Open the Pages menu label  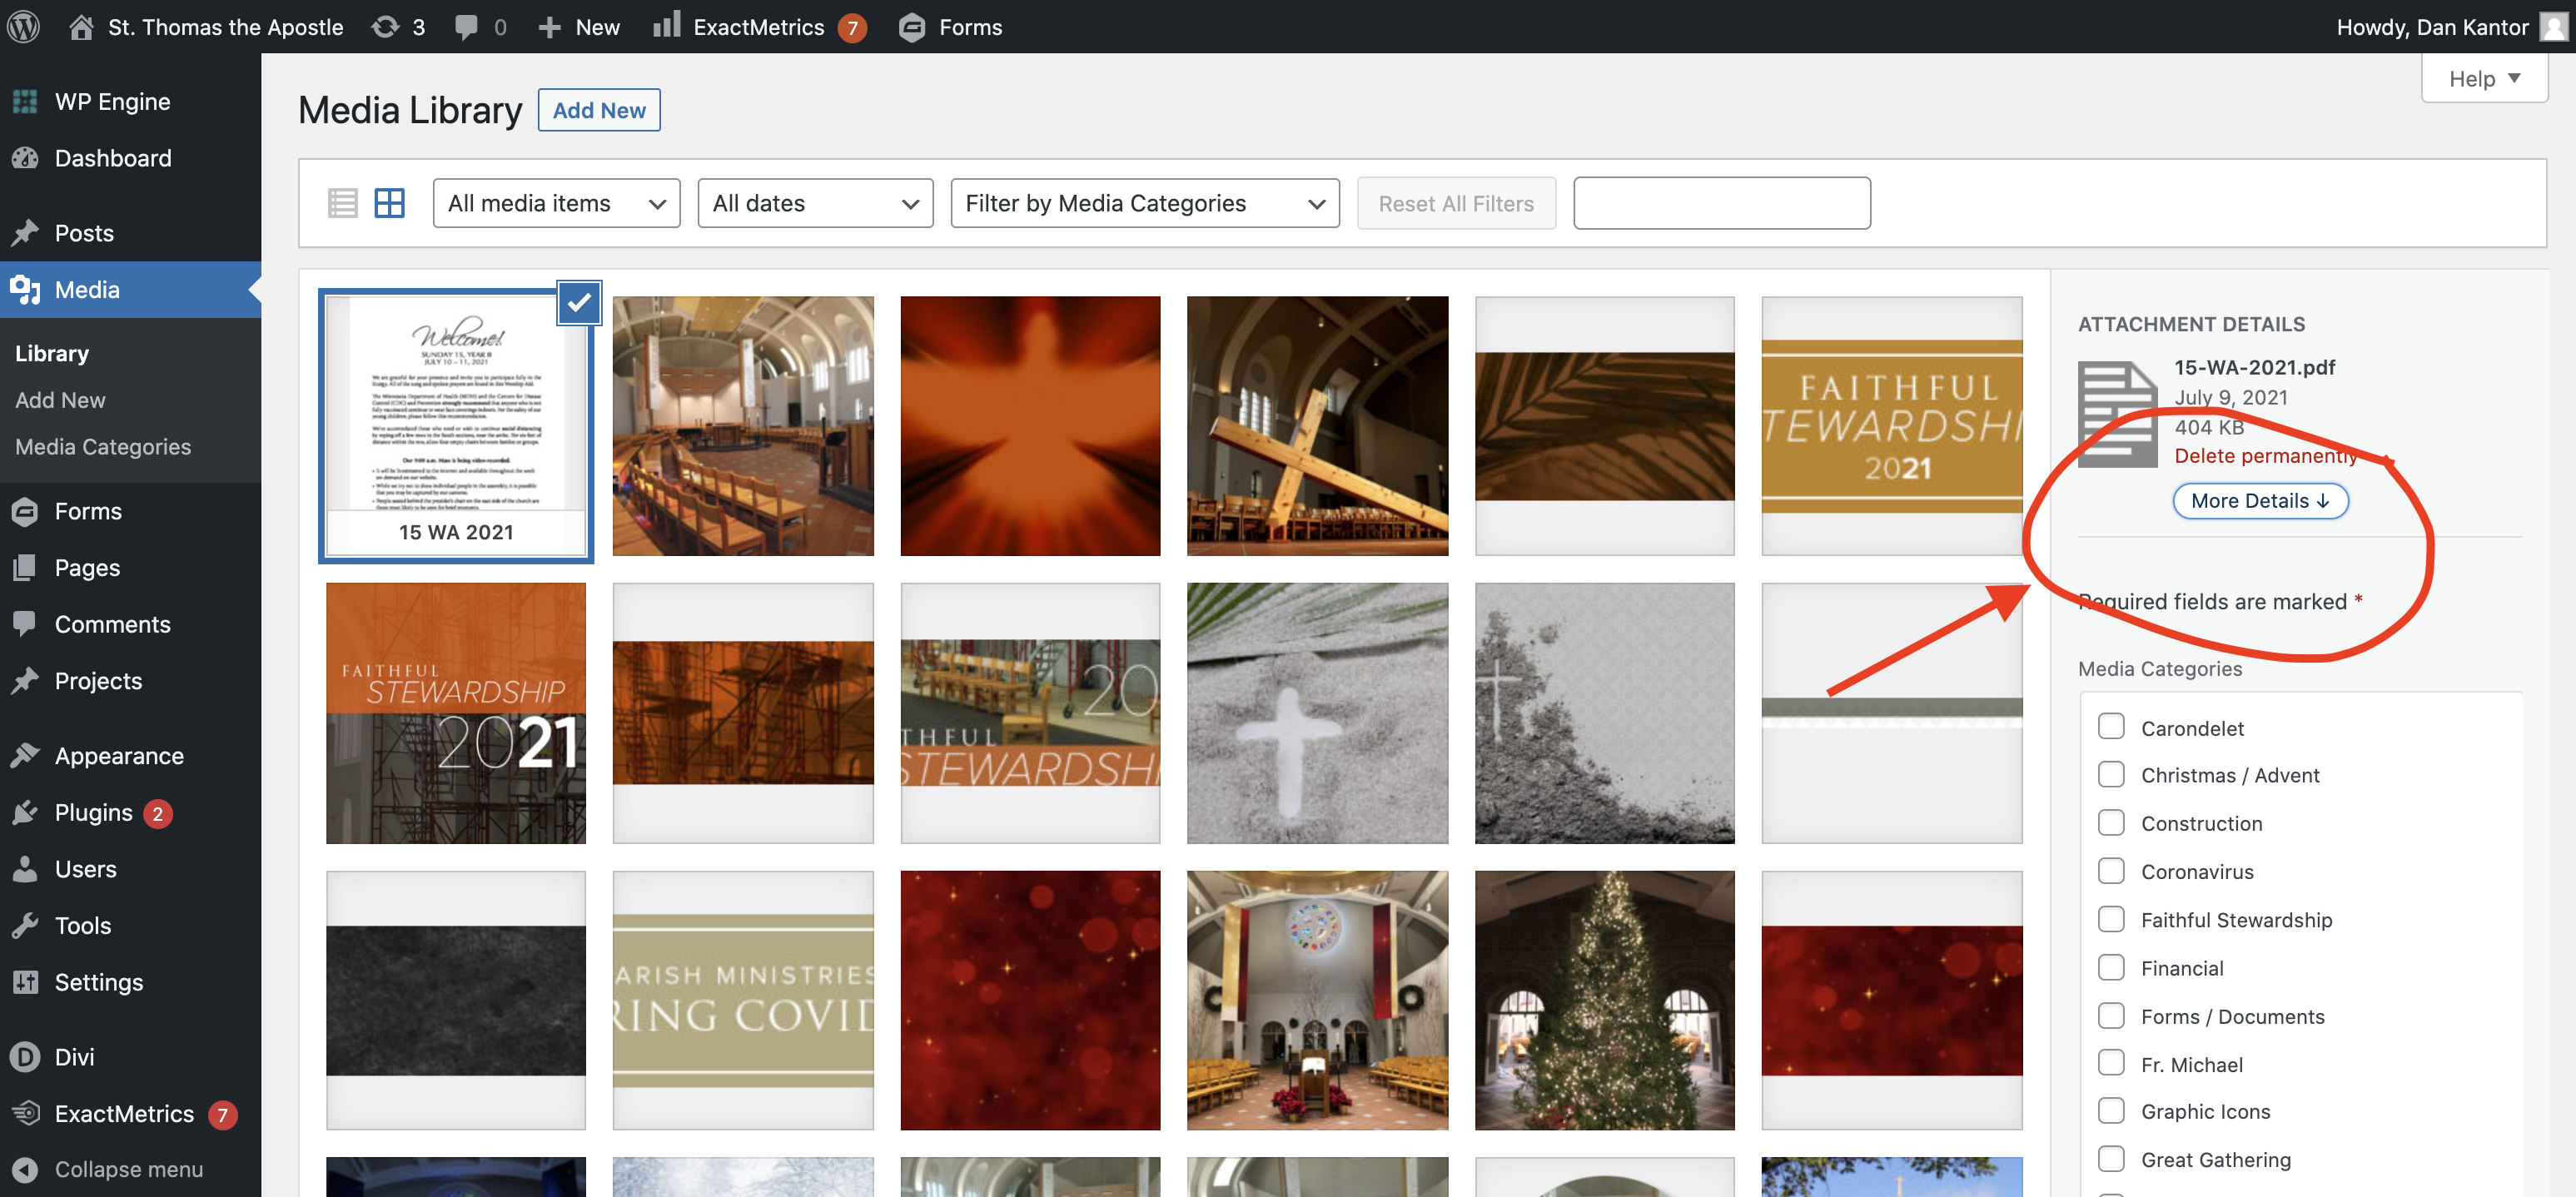(x=87, y=568)
